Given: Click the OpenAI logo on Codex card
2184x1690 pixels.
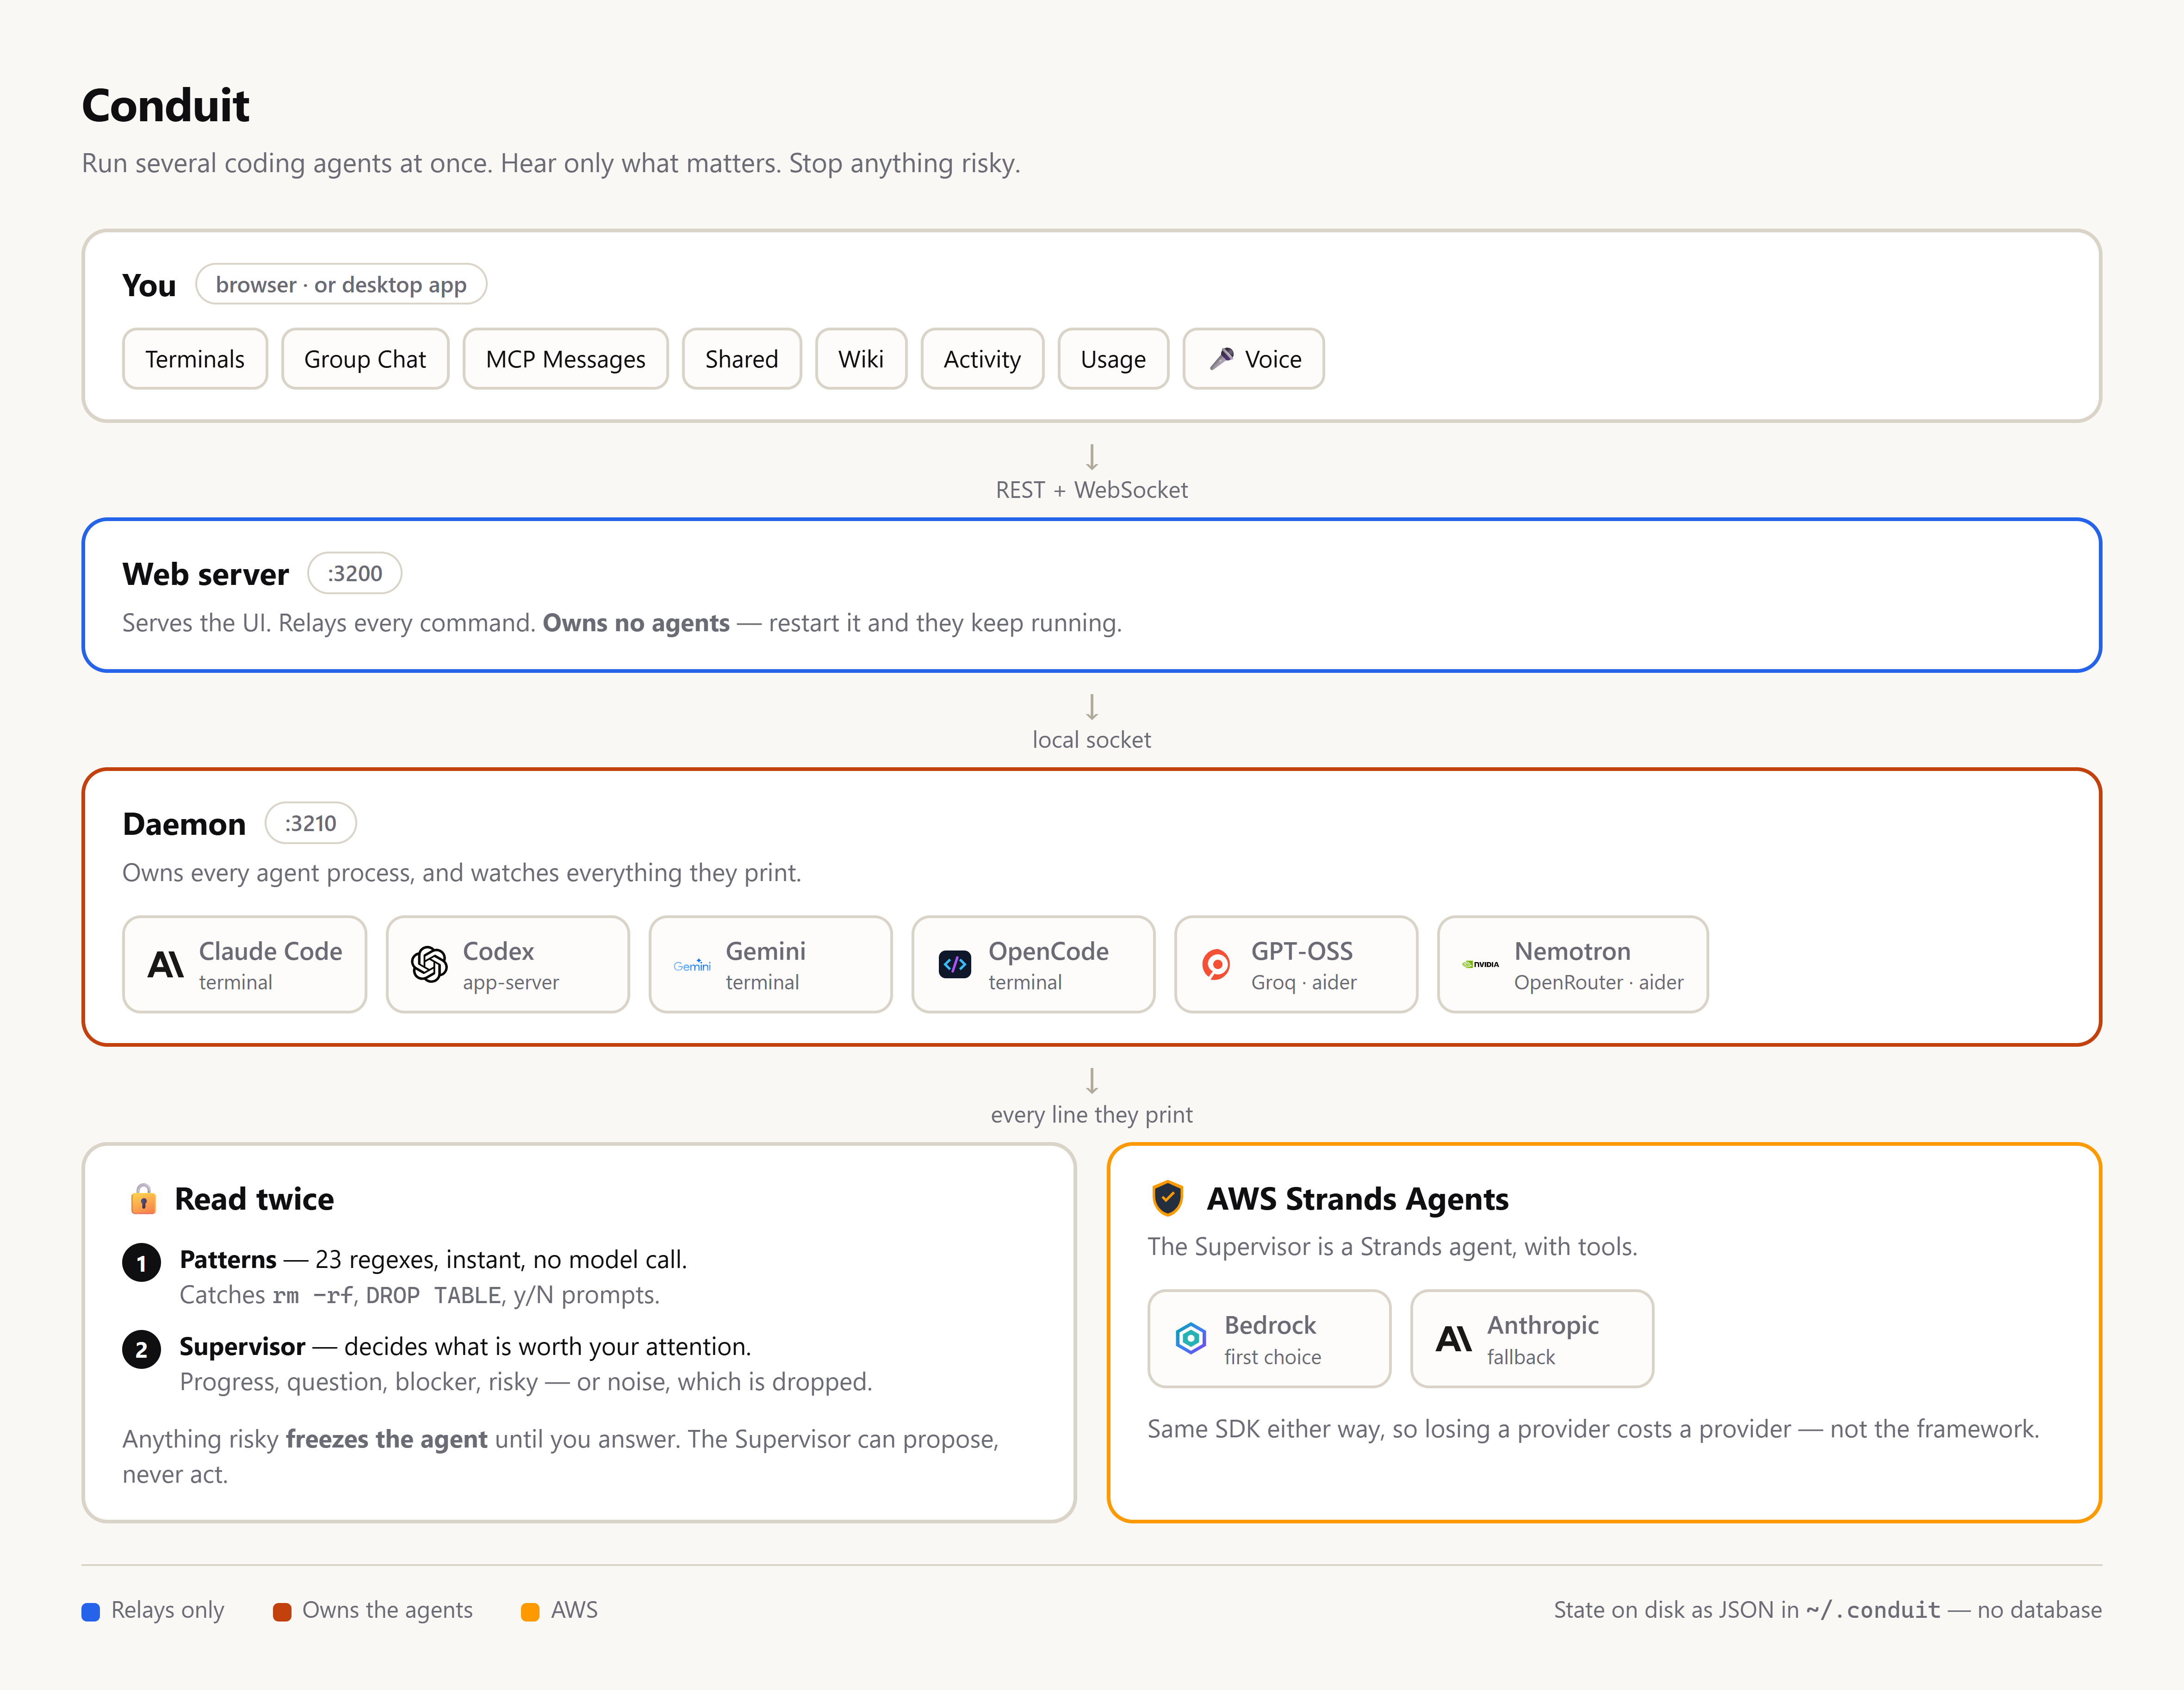Looking at the screenshot, I should [429, 964].
